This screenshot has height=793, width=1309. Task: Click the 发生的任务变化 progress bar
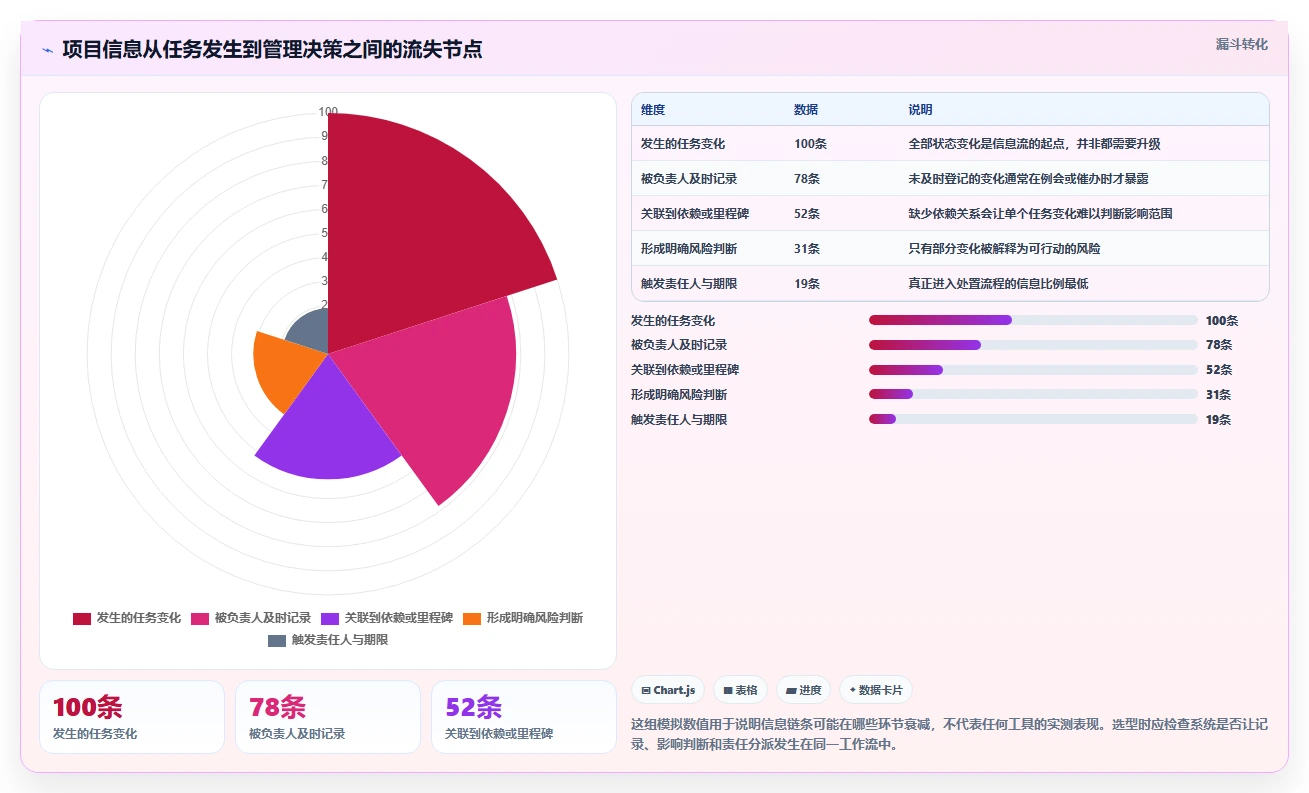[x=1033, y=320]
